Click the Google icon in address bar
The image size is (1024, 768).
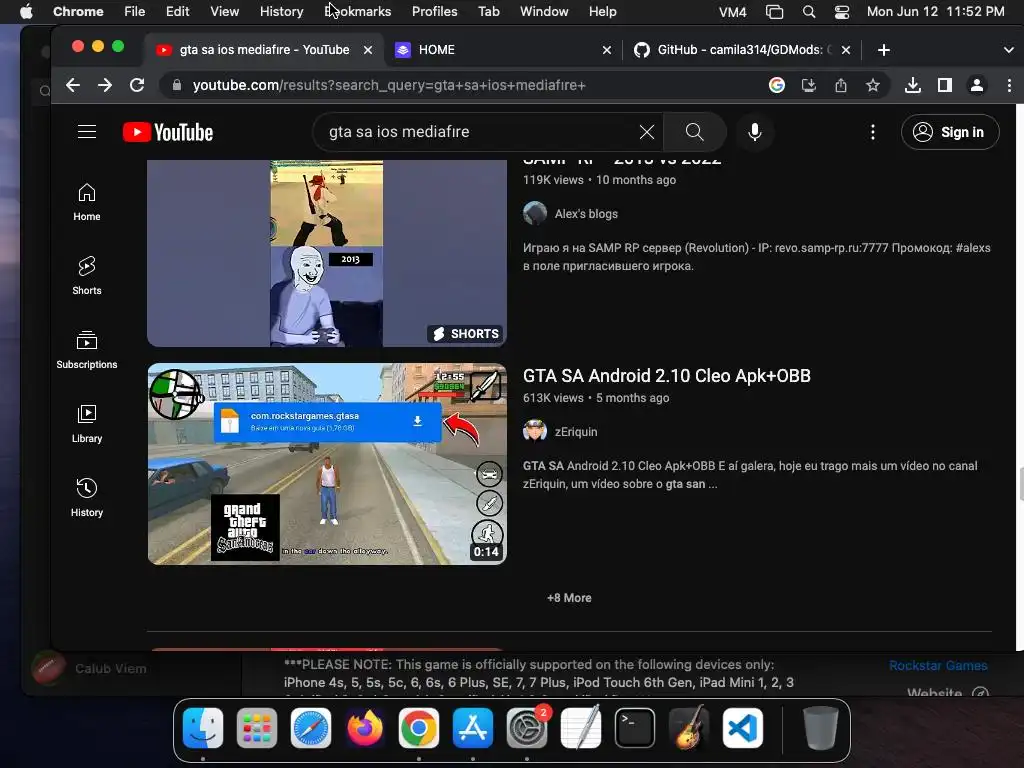click(x=776, y=85)
